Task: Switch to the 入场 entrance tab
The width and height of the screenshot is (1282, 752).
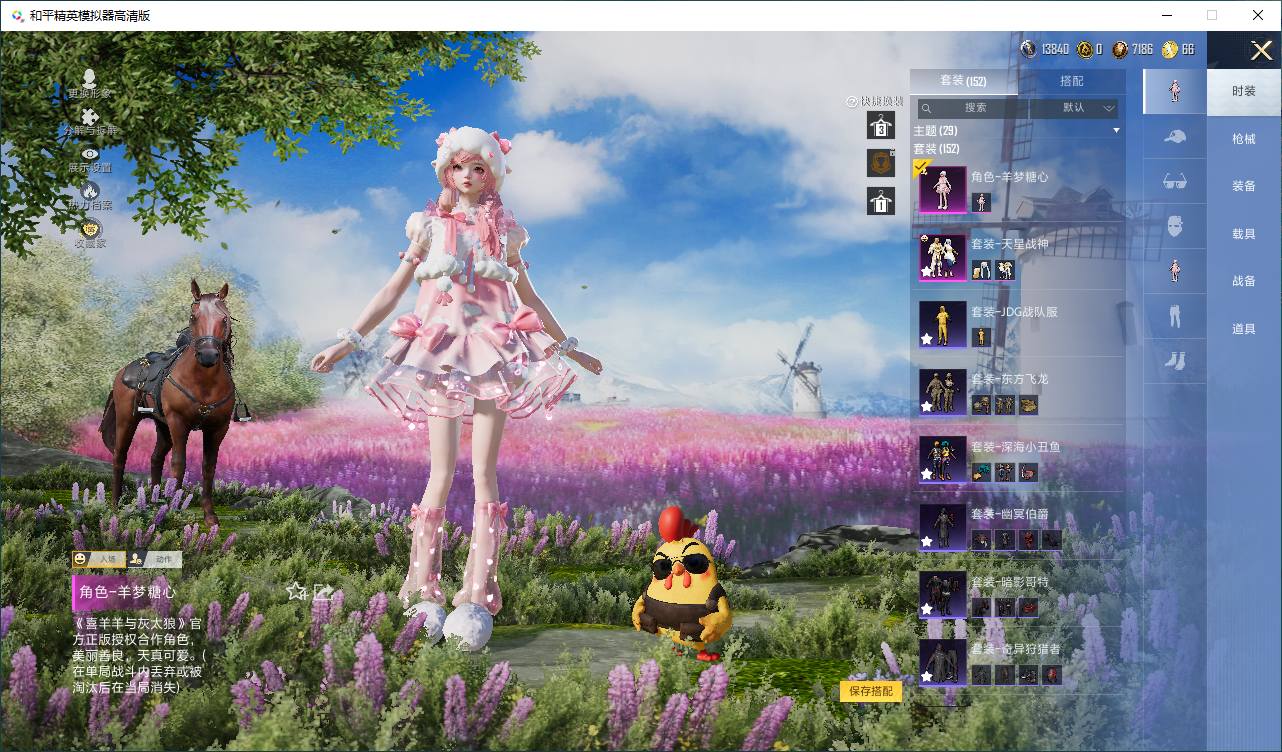Action: tap(97, 559)
